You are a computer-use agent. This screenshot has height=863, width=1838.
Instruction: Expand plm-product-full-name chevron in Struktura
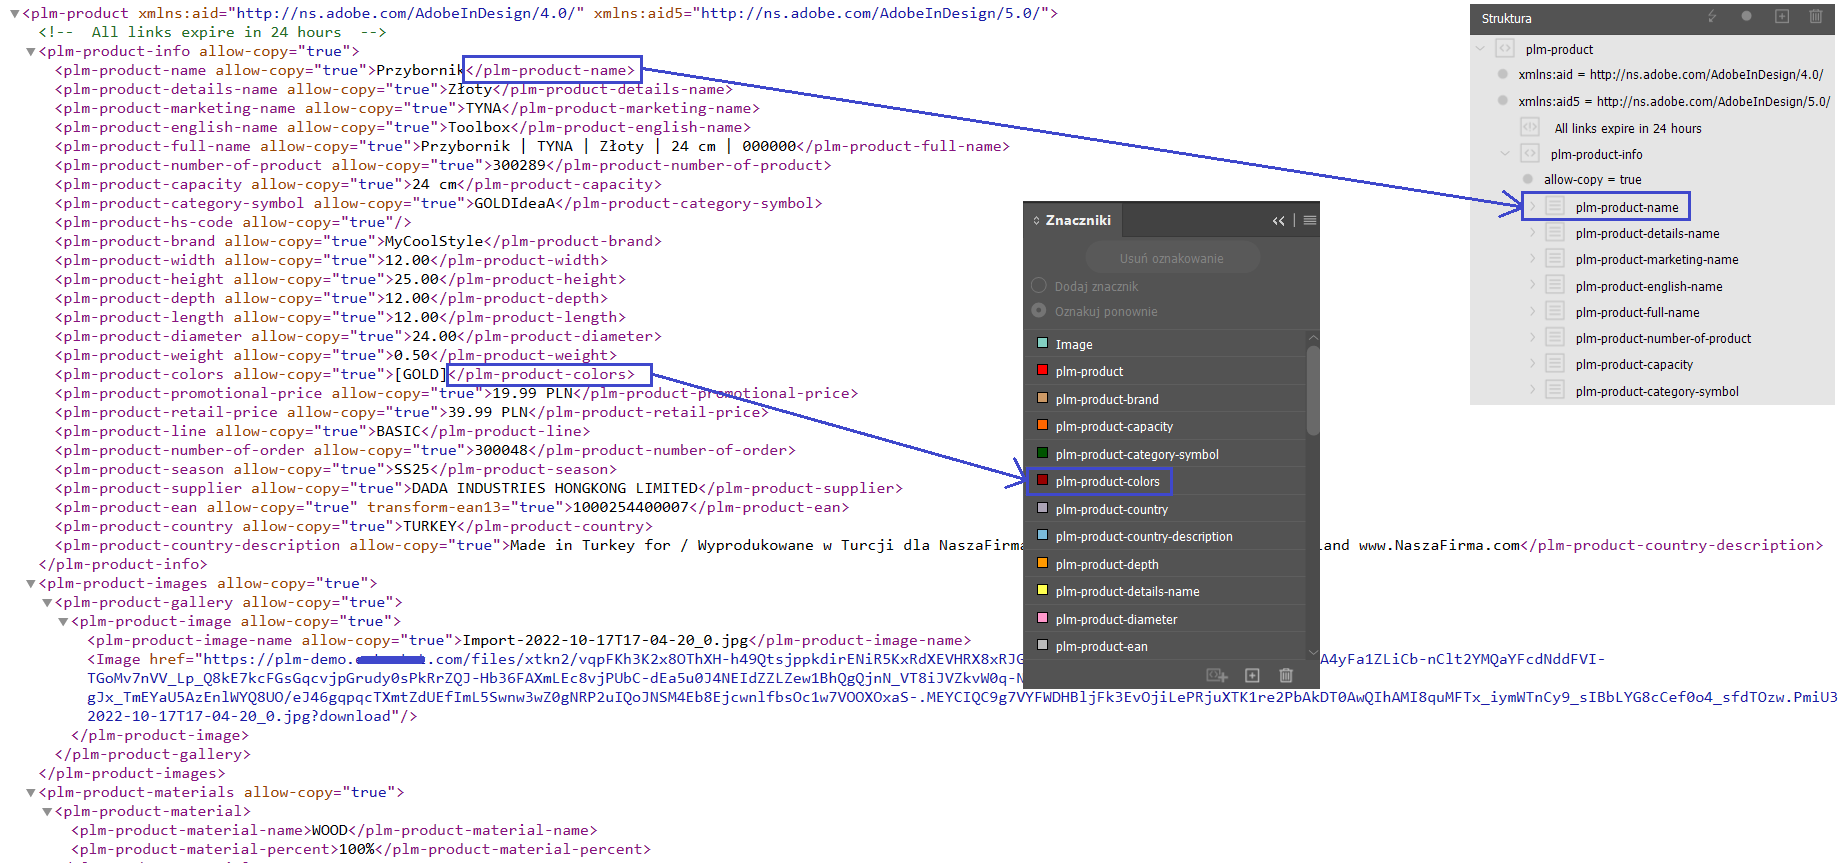(1532, 311)
